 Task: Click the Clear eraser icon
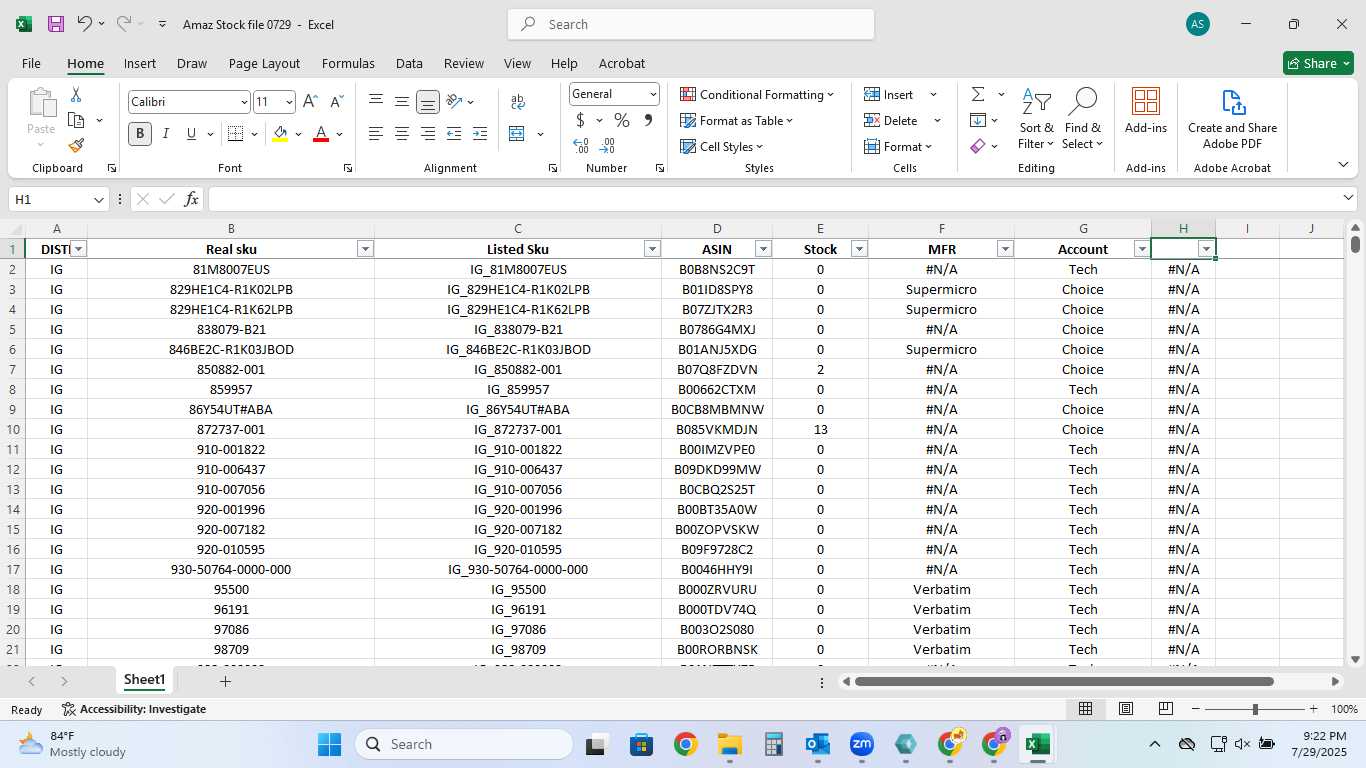[978, 146]
